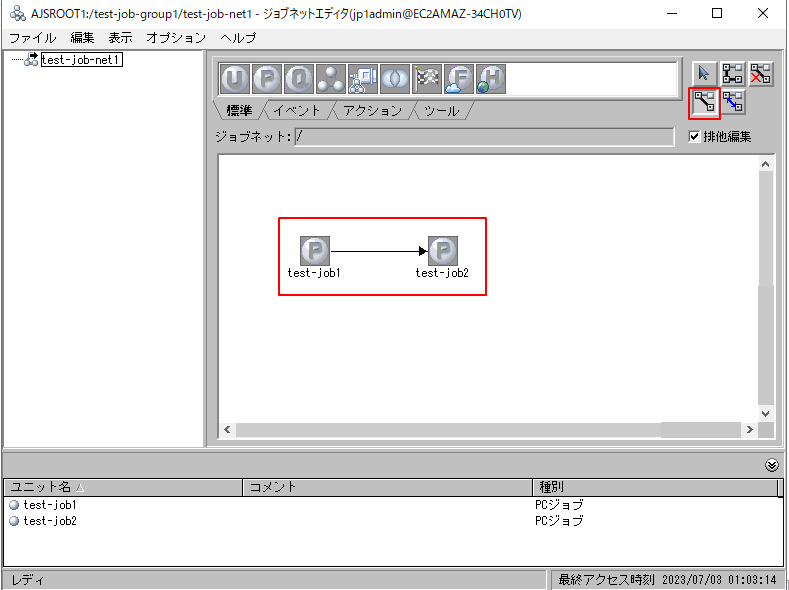This screenshot has height=590, width=789.
Task: Click the app icon in the title bar
Action: click(x=18, y=14)
